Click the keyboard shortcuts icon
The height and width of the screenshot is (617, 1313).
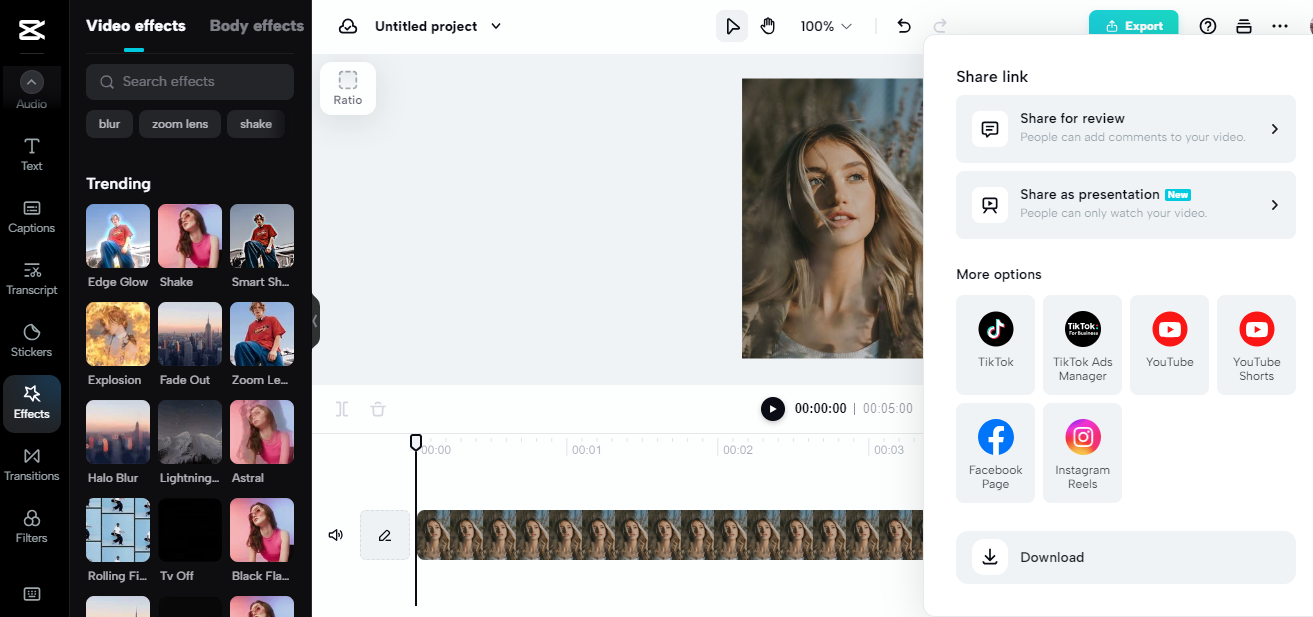[x=32, y=594]
